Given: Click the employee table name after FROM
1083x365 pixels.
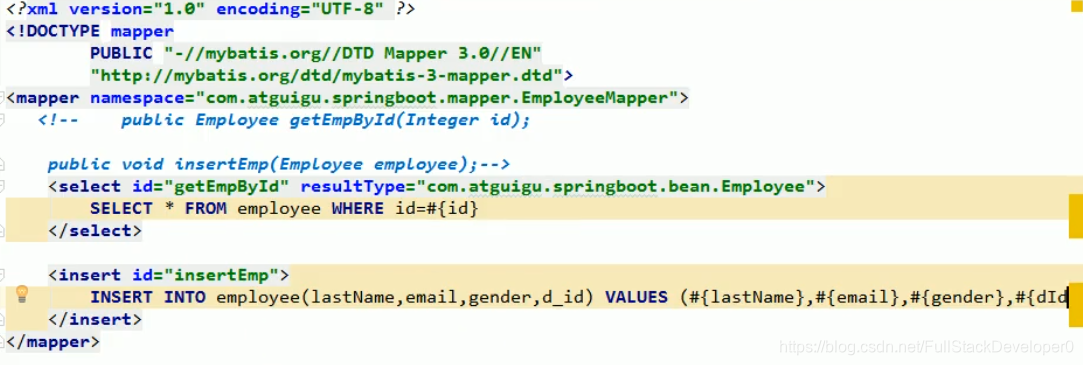Looking at the screenshot, I should [279, 208].
